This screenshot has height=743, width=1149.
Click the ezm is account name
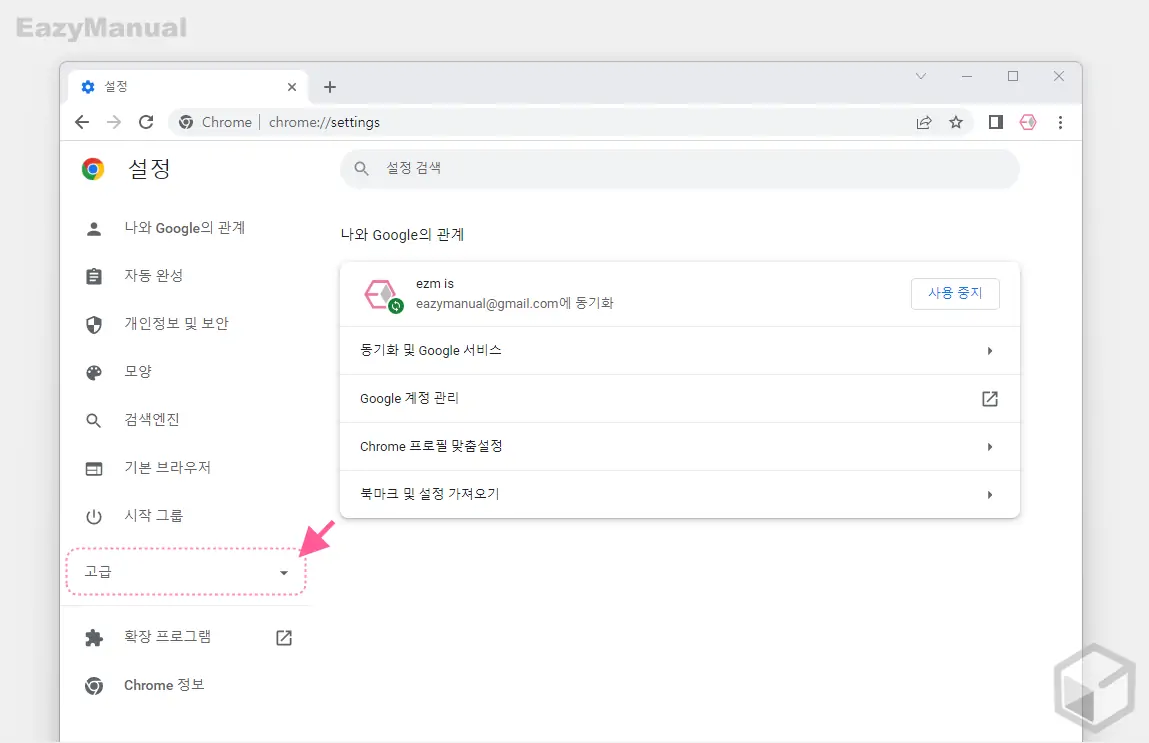435,284
